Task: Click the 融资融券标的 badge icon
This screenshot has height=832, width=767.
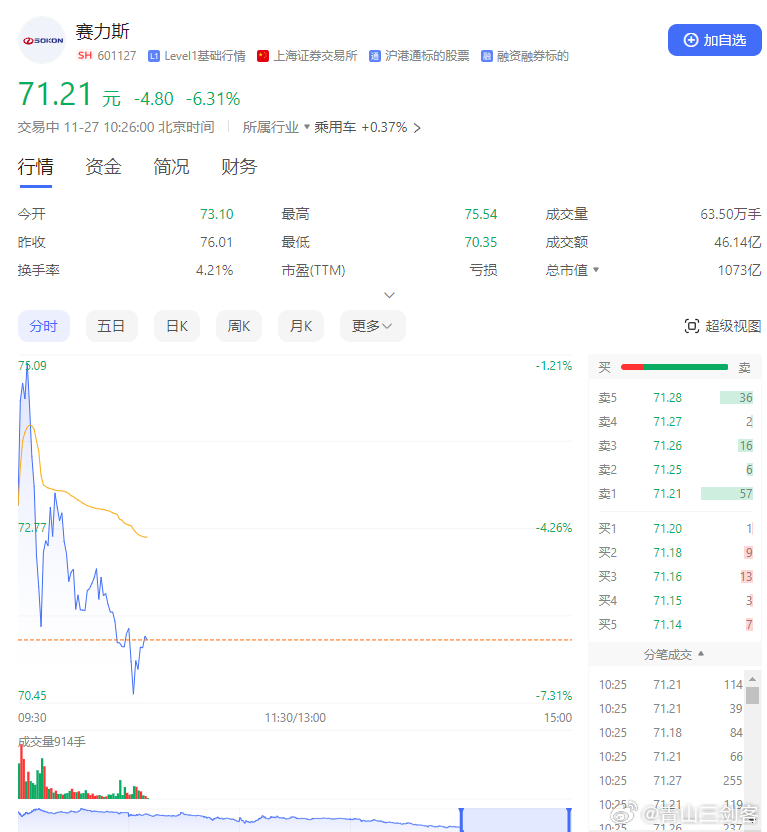Action: 486,56
